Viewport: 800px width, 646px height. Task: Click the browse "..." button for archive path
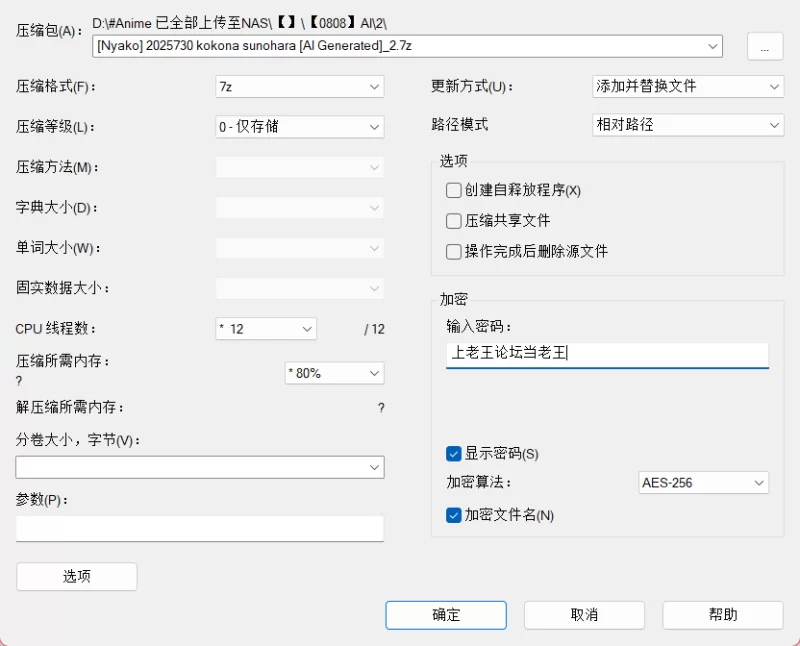pyautogui.click(x=764, y=47)
